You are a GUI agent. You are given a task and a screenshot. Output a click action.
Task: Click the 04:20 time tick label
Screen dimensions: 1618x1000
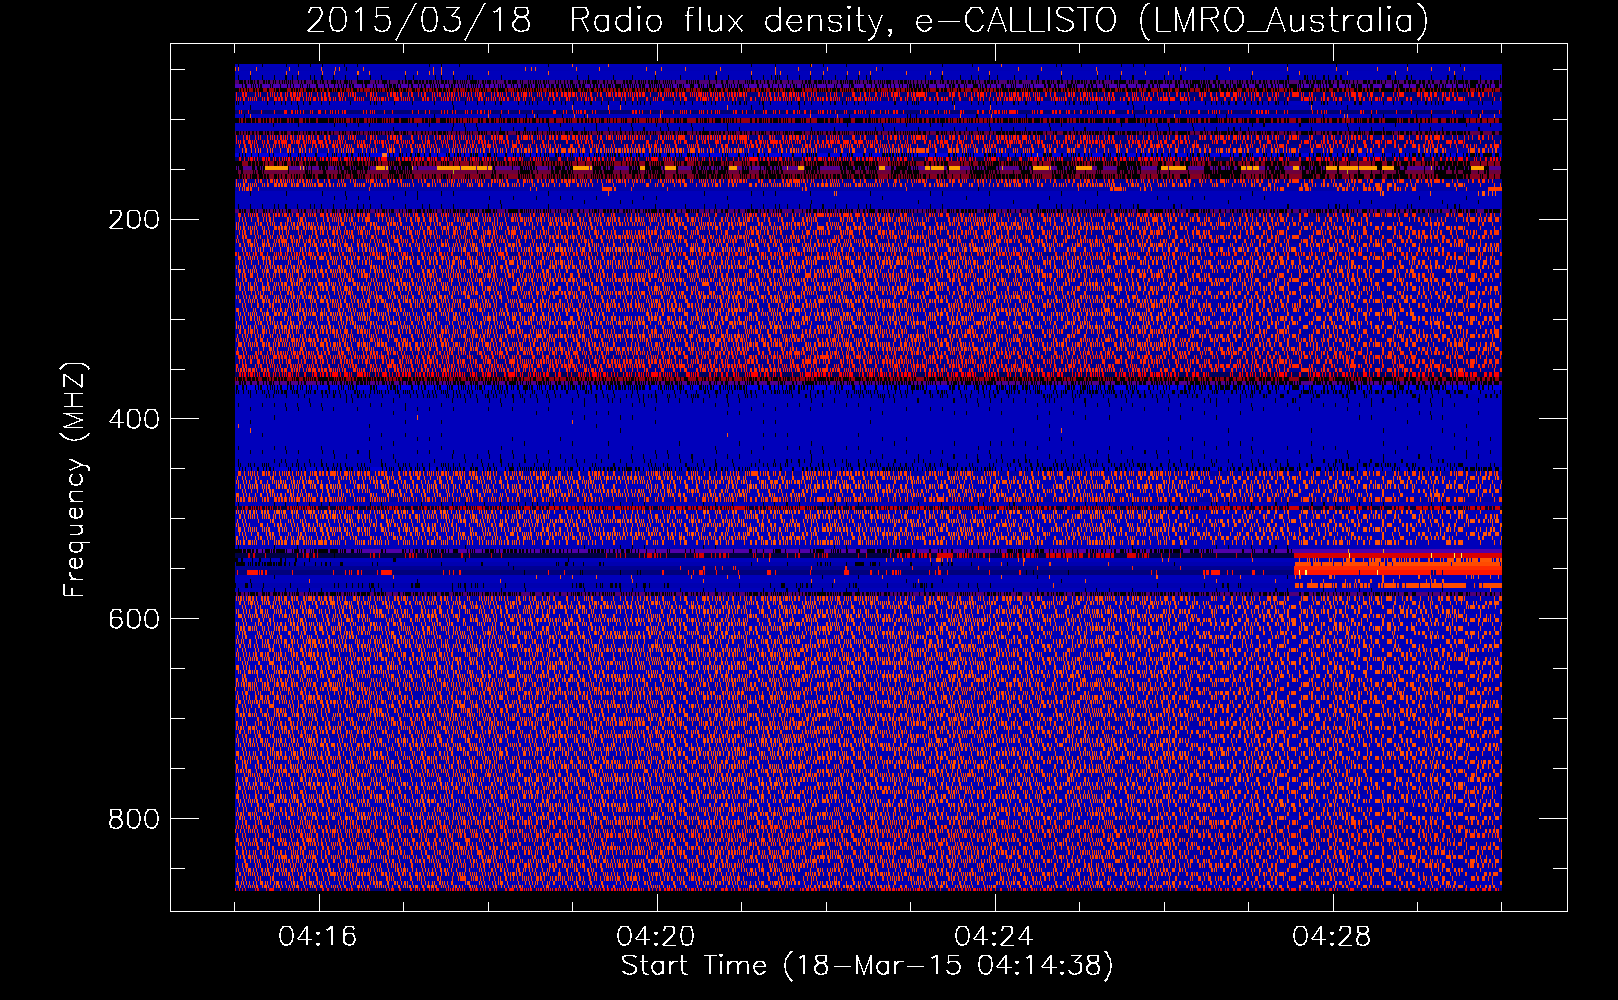click(x=656, y=937)
